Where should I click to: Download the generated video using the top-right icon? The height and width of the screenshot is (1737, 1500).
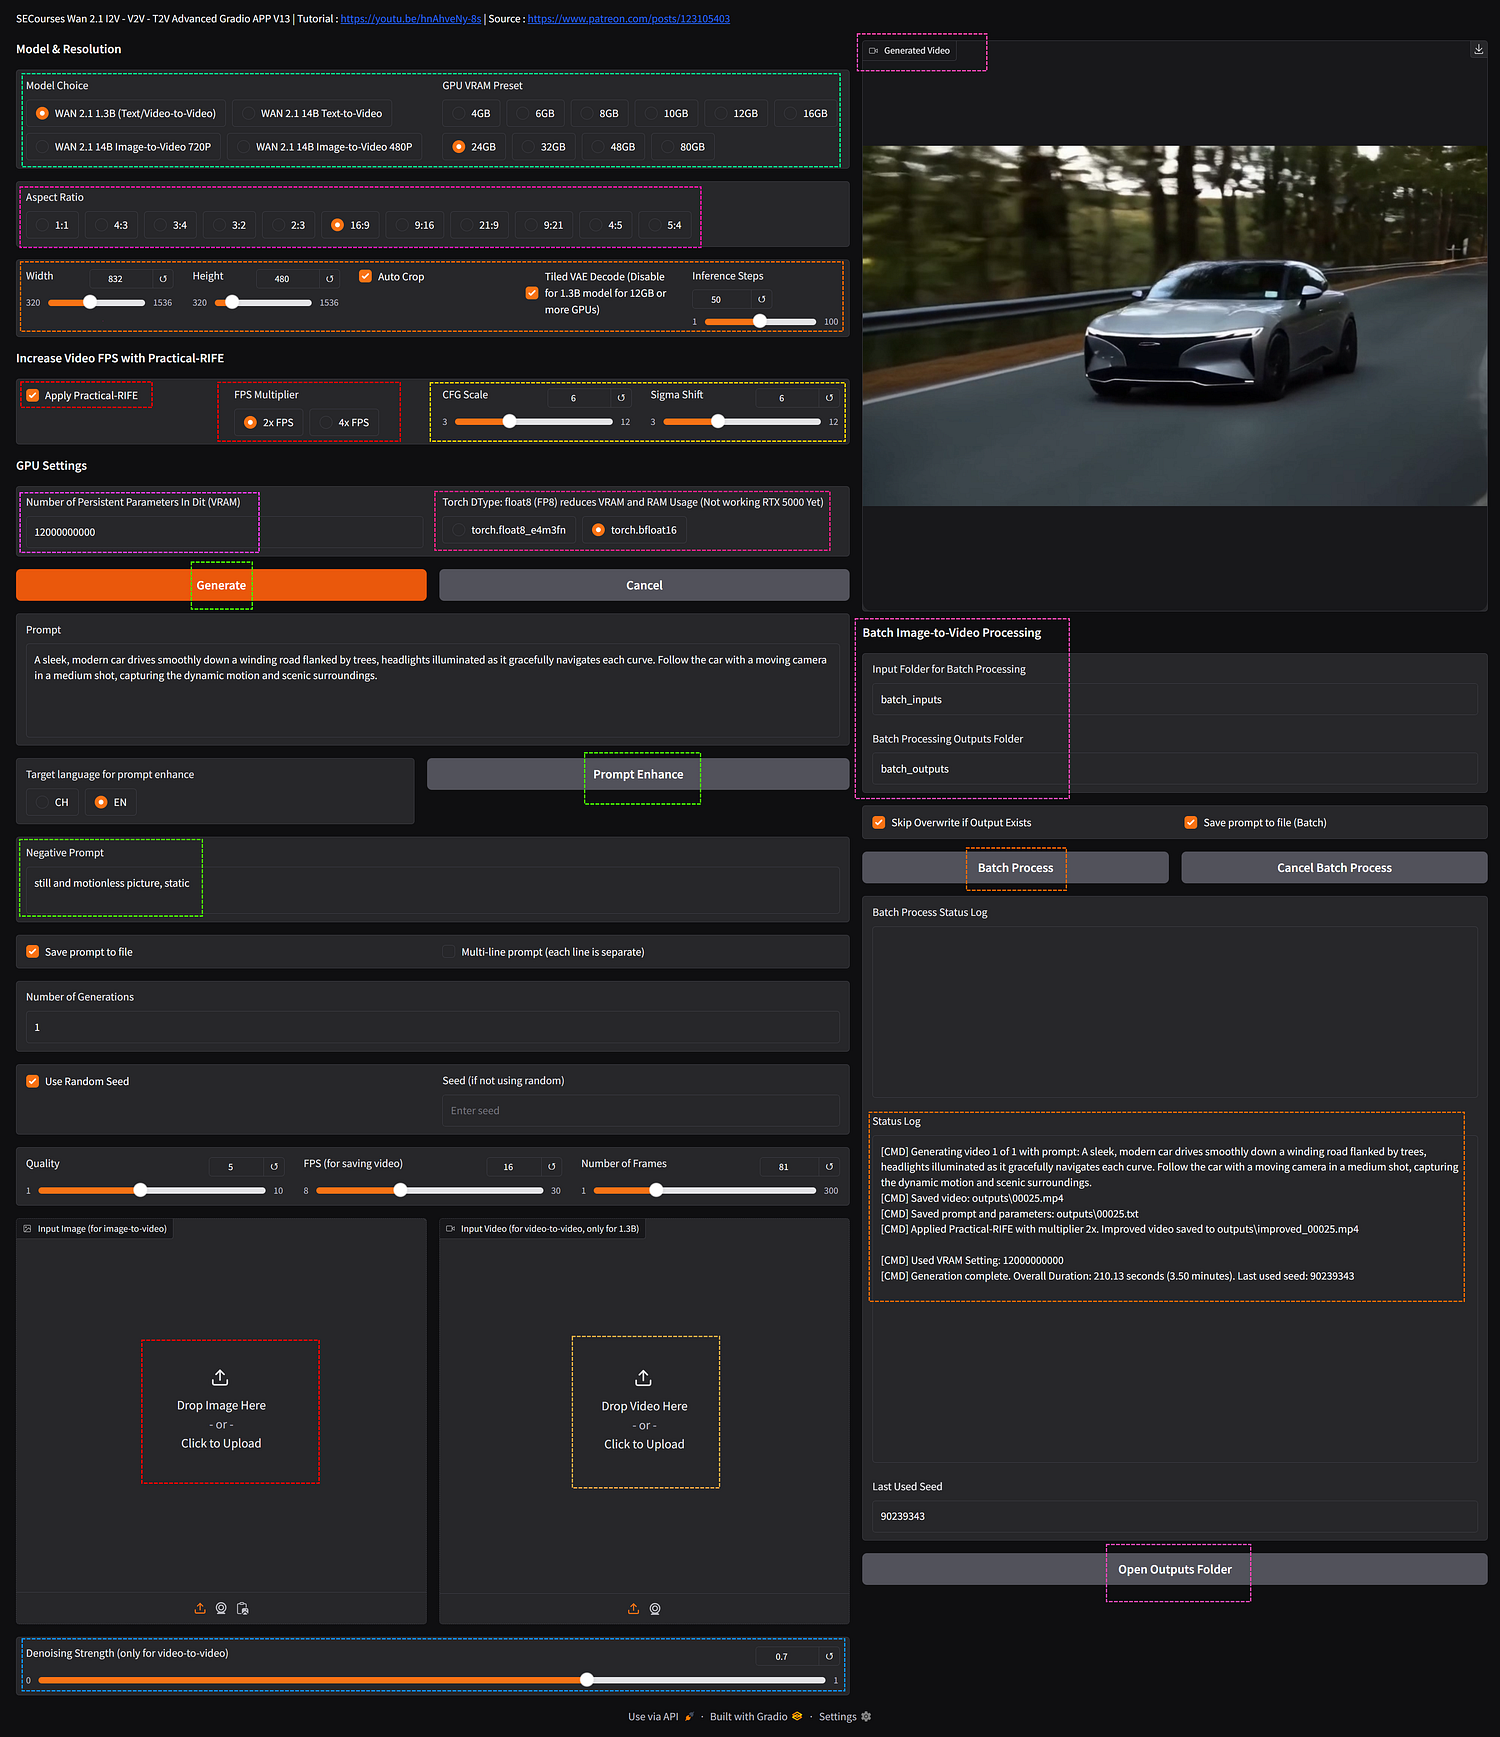(1478, 49)
